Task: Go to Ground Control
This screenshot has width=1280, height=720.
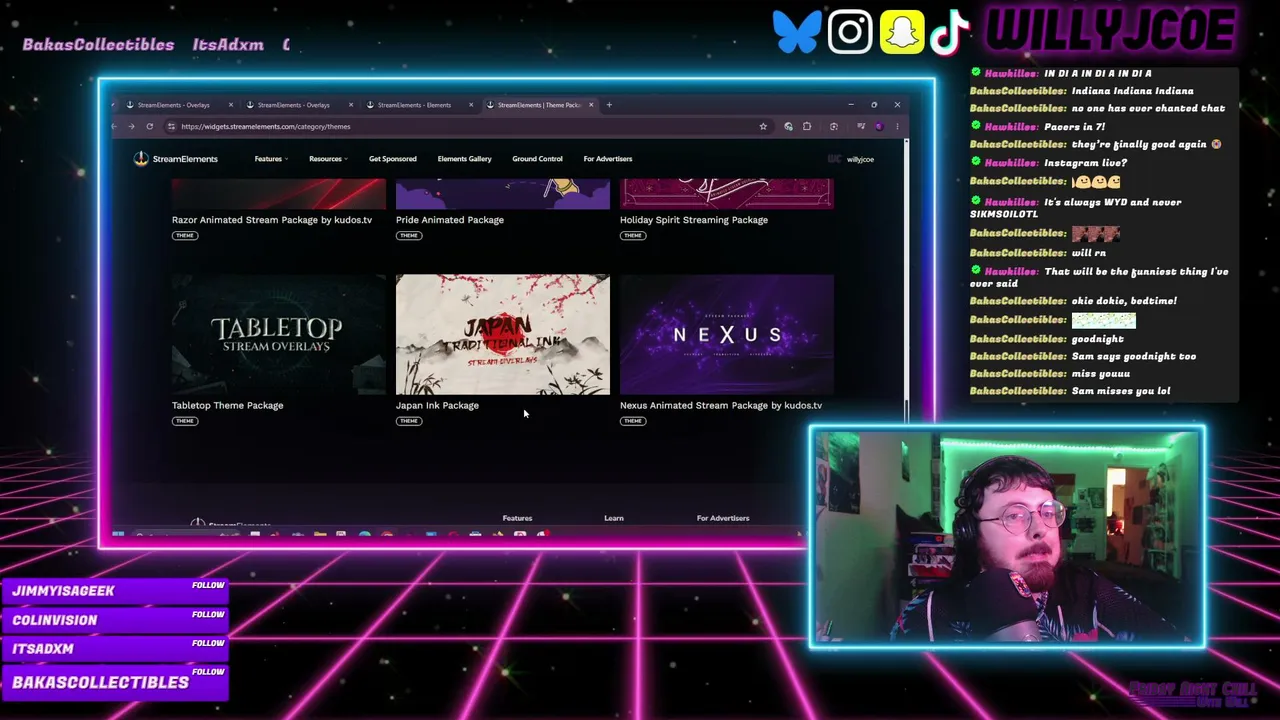Action: [x=537, y=158]
